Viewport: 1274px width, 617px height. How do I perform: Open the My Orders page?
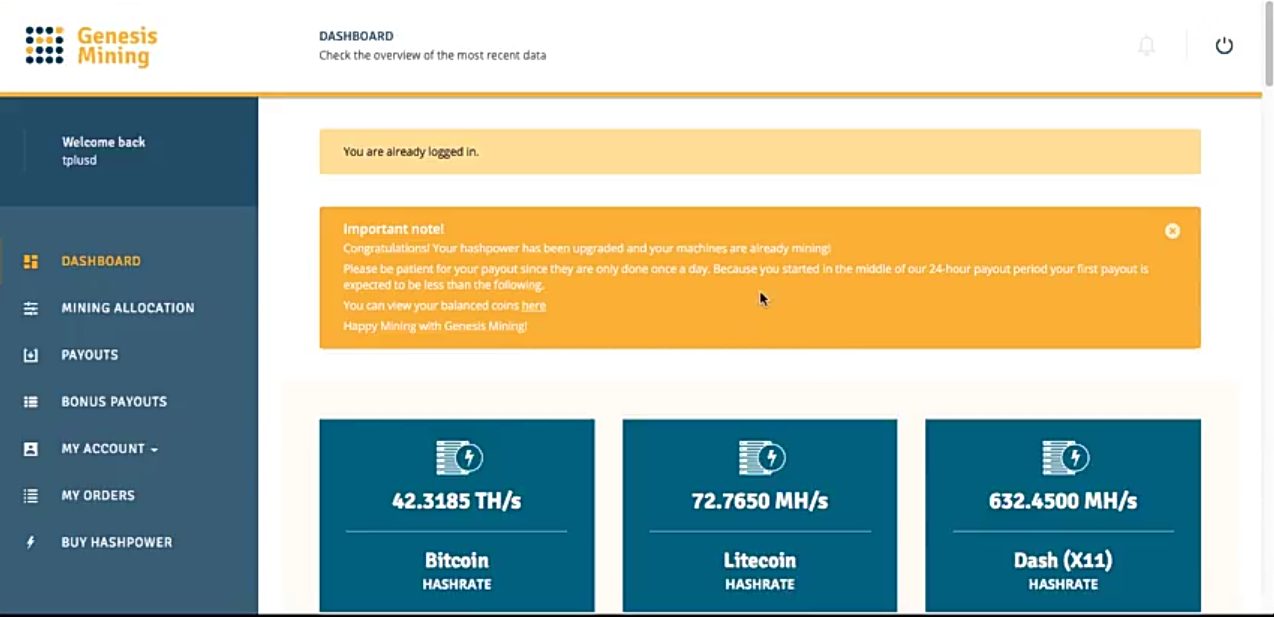(98, 495)
